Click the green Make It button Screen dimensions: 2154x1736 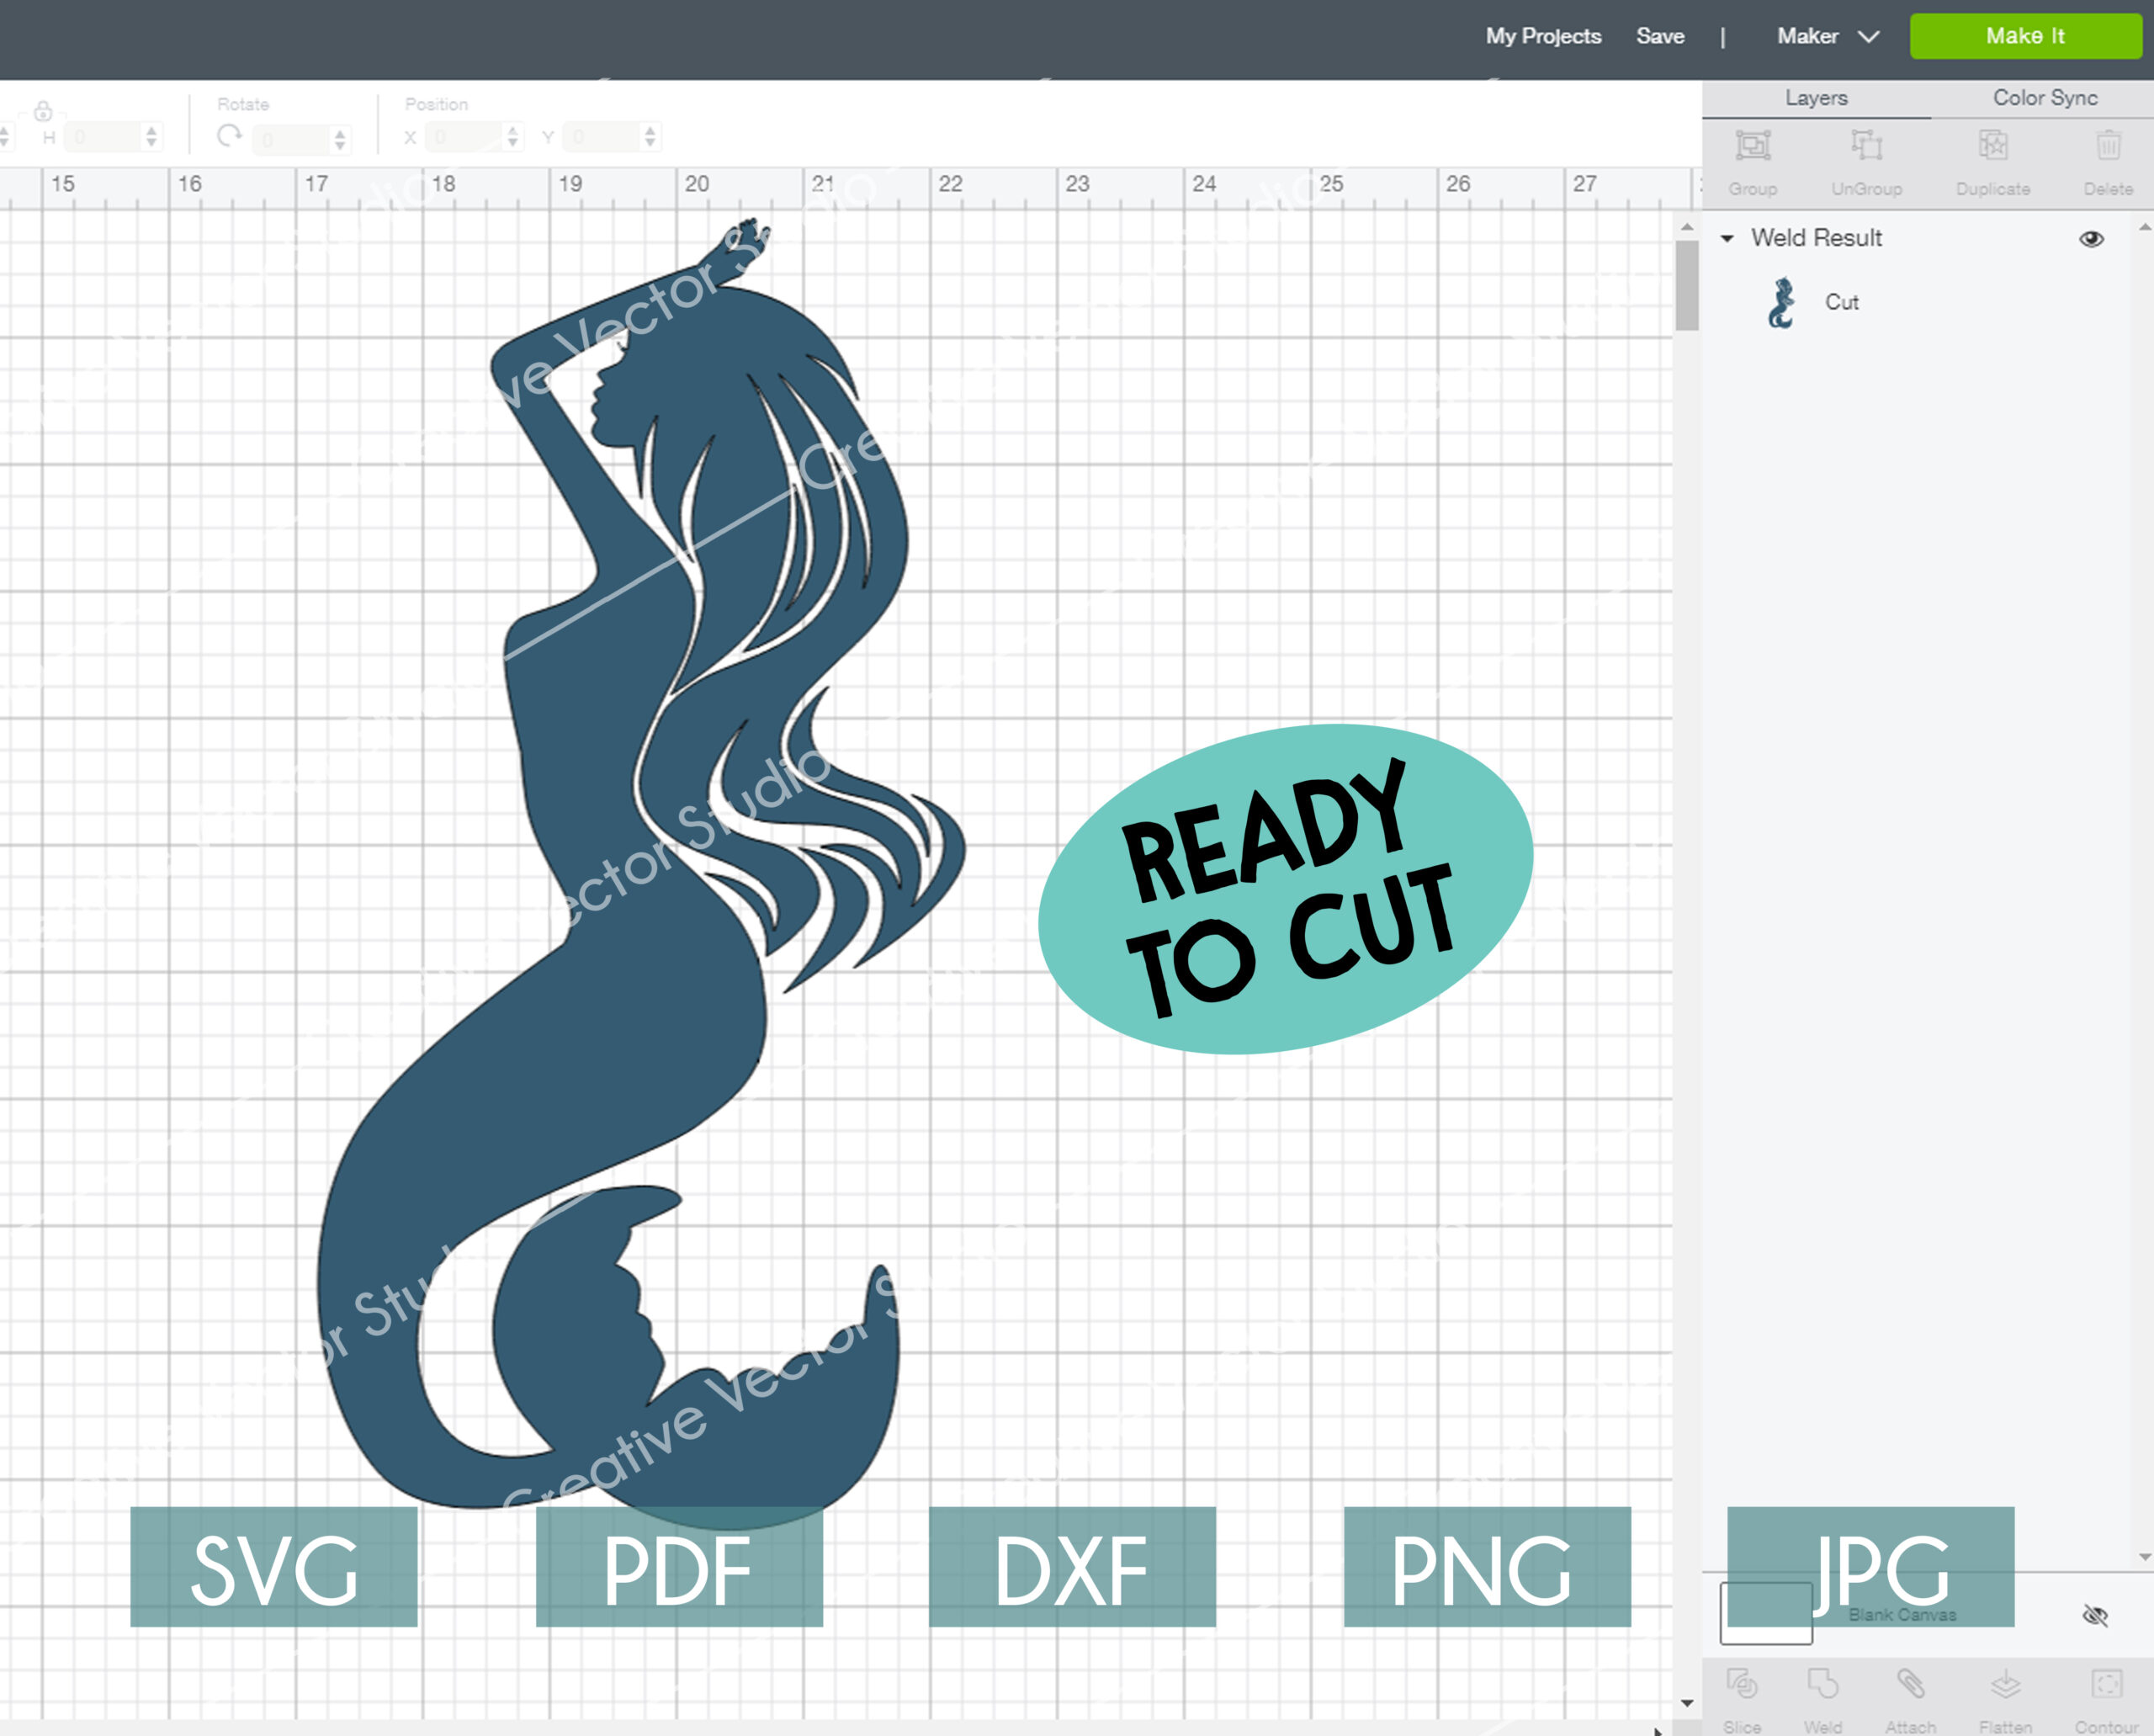(2025, 36)
